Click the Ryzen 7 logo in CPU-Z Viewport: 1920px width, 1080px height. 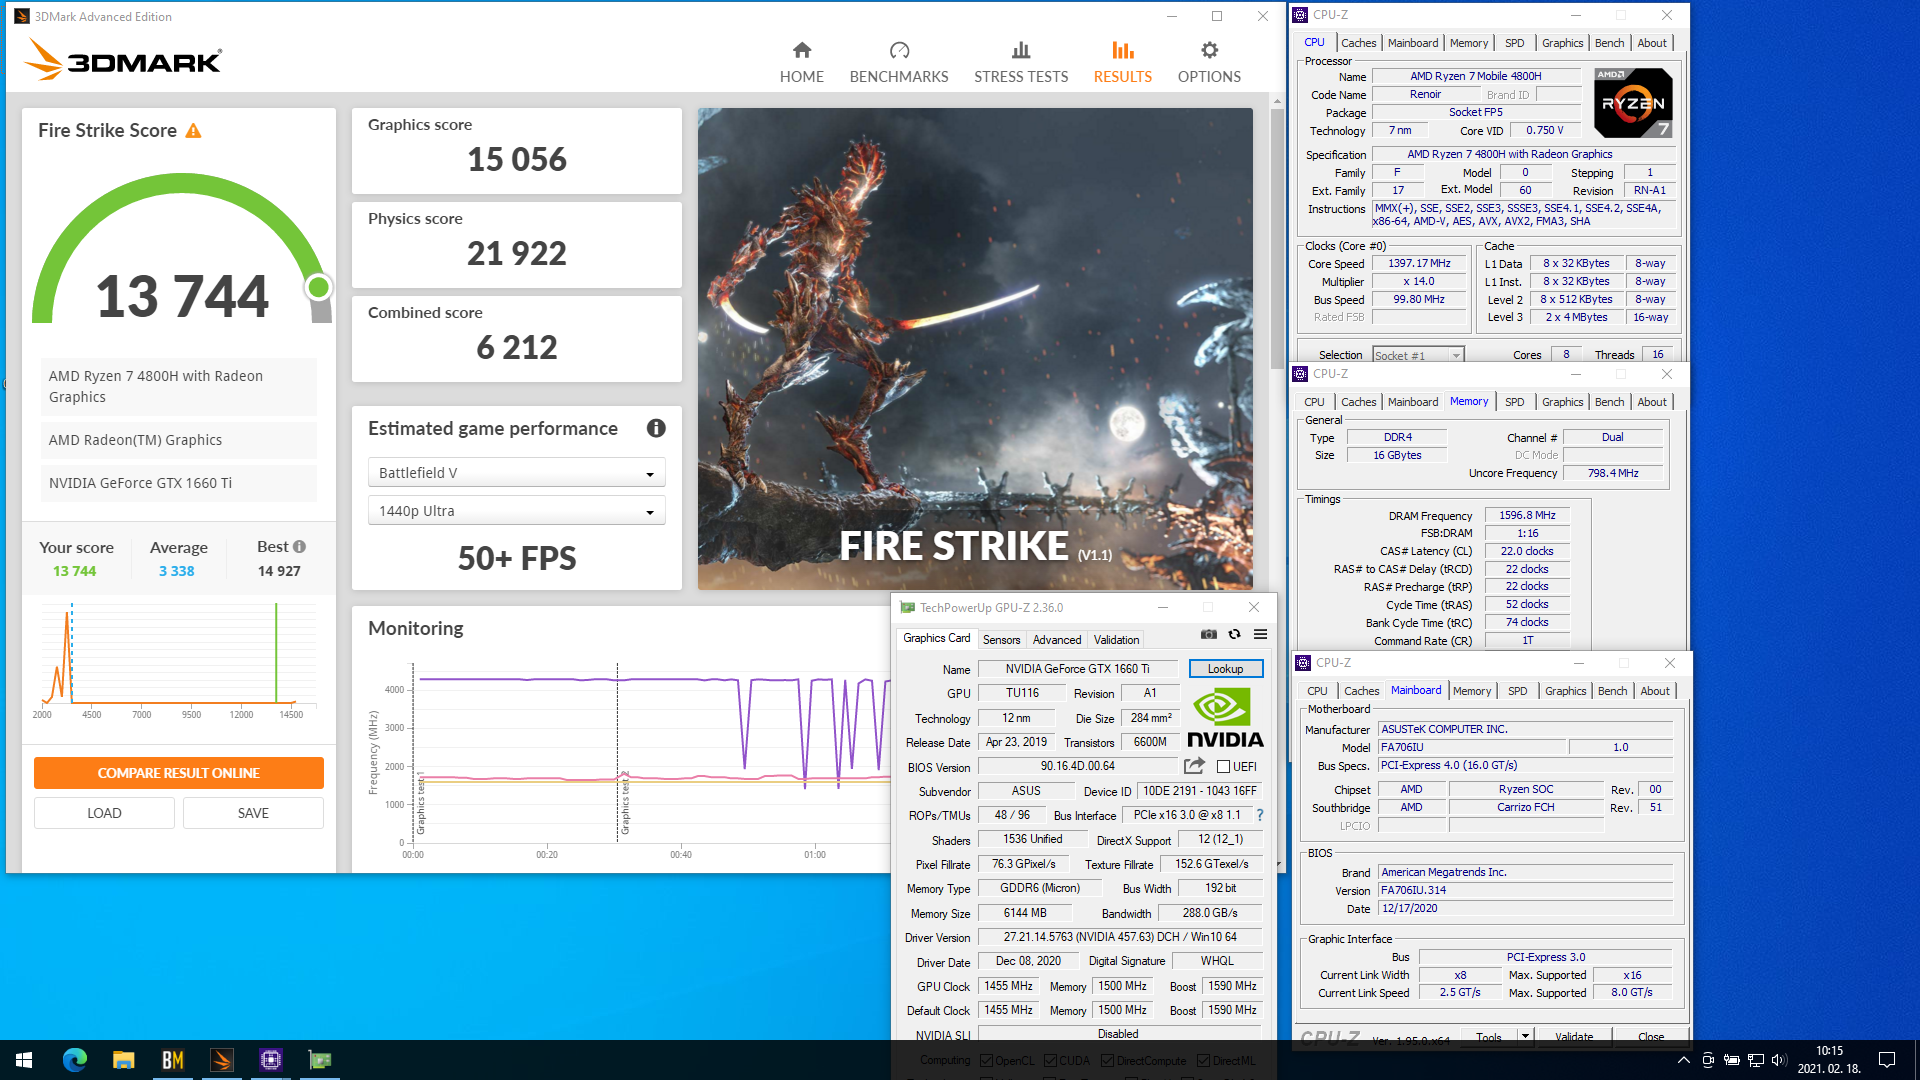coord(1633,103)
